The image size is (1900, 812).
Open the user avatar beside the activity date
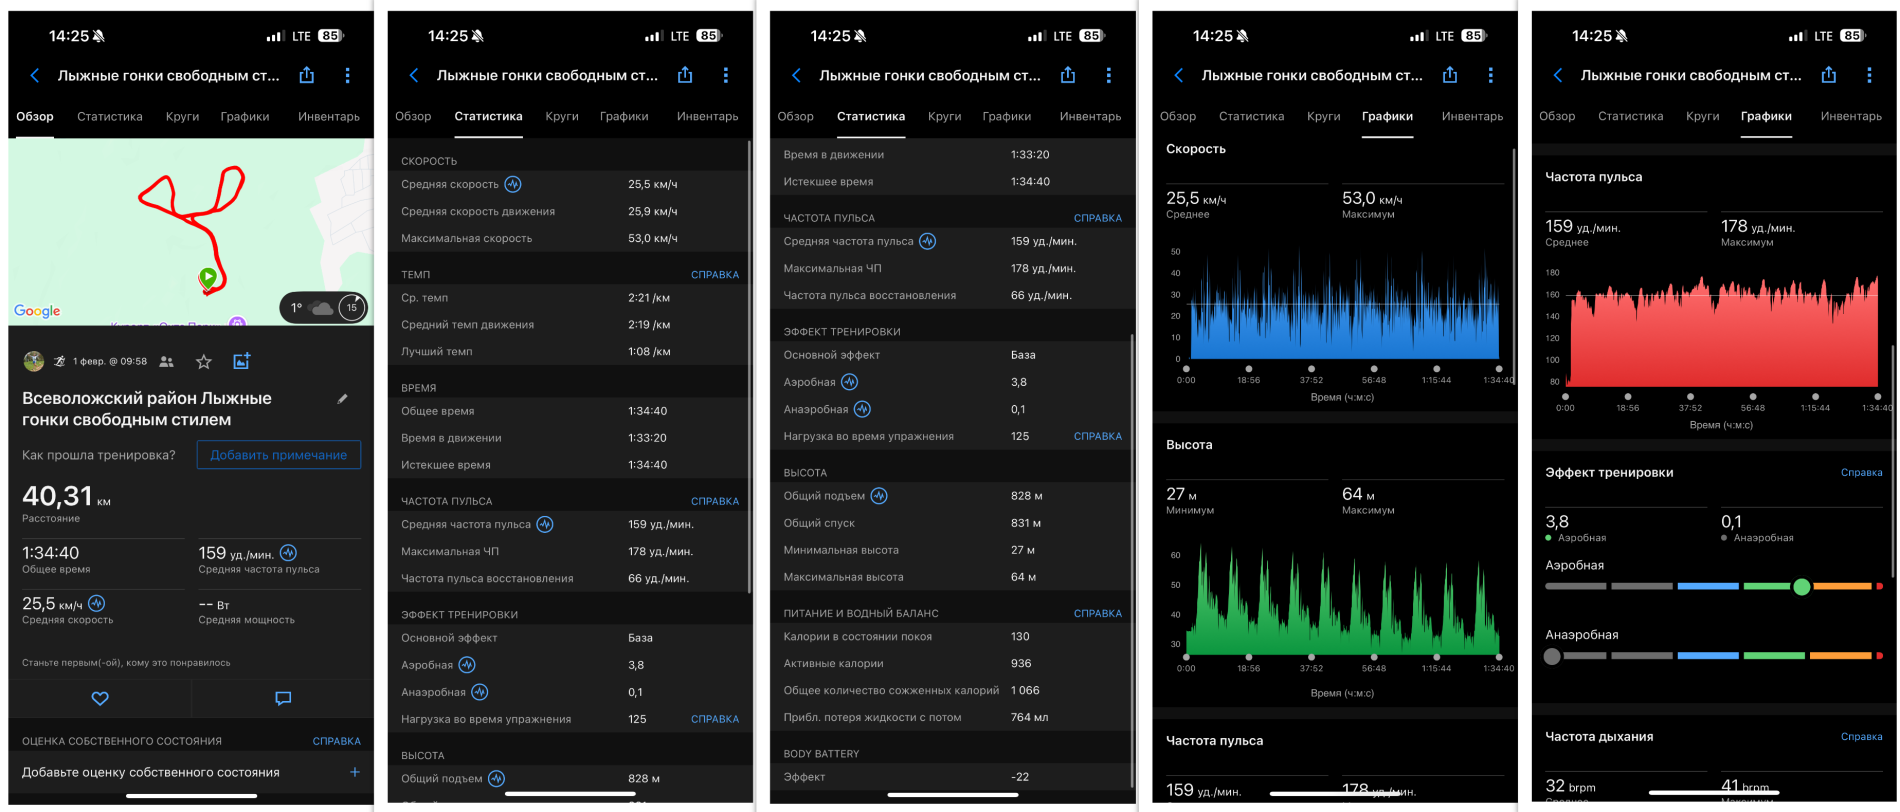click(33, 361)
